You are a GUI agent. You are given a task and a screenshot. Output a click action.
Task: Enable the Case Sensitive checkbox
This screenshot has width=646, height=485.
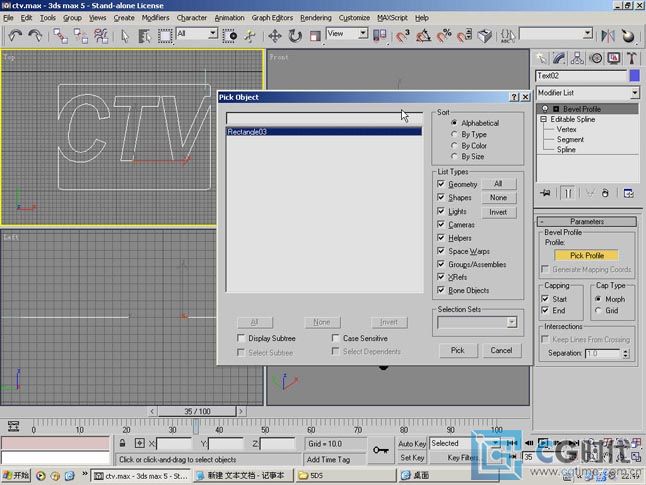(x=336, y=338)
